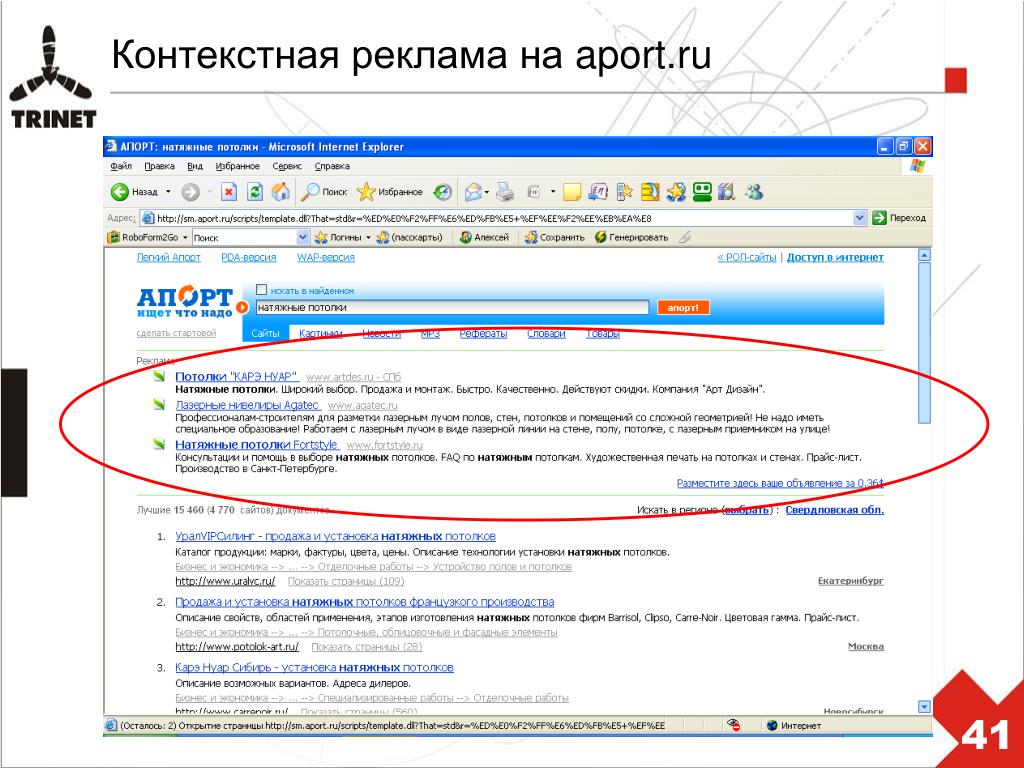Open the Свердловская обл. region link
The image size is (1024, 768).
[835, 510]
